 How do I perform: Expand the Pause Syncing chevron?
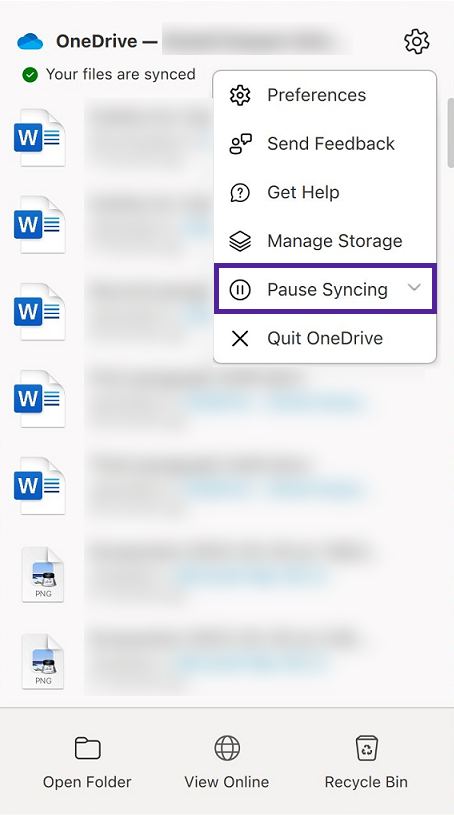pyautogui.click(x=414, y=287)
